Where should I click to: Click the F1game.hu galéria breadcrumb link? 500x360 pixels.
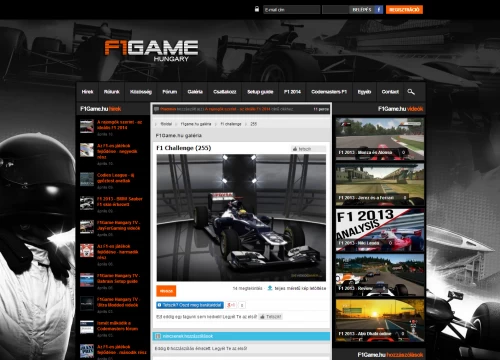(x=196, y=124)
